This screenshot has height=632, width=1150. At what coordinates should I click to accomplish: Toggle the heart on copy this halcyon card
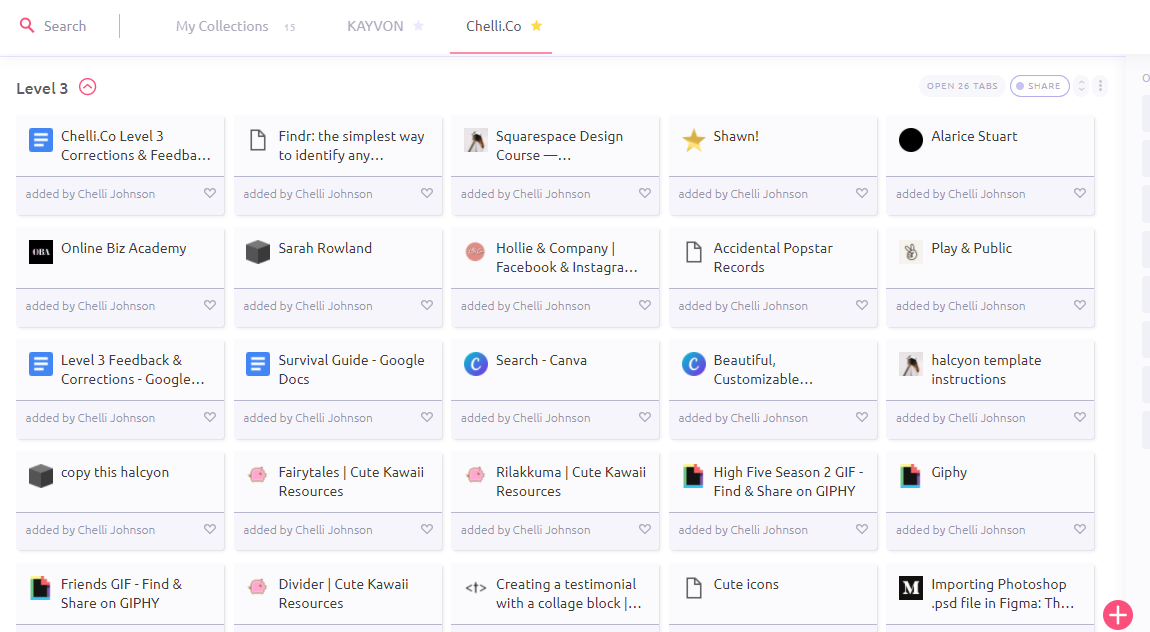[210, 529]
